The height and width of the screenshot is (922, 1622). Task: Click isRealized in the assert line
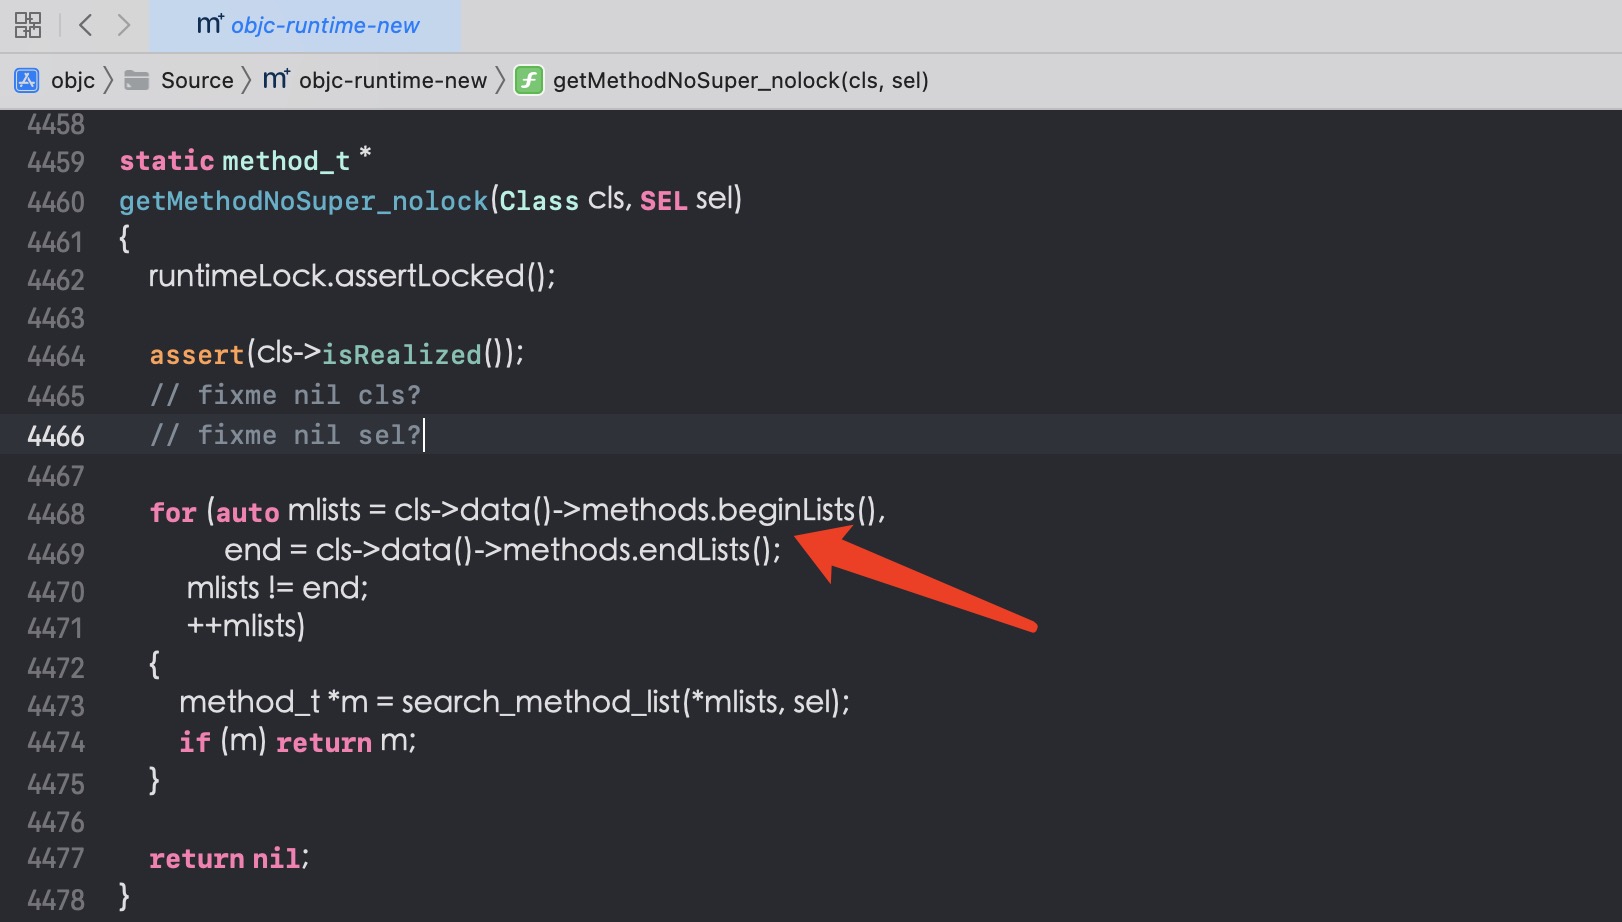point(402,355)
